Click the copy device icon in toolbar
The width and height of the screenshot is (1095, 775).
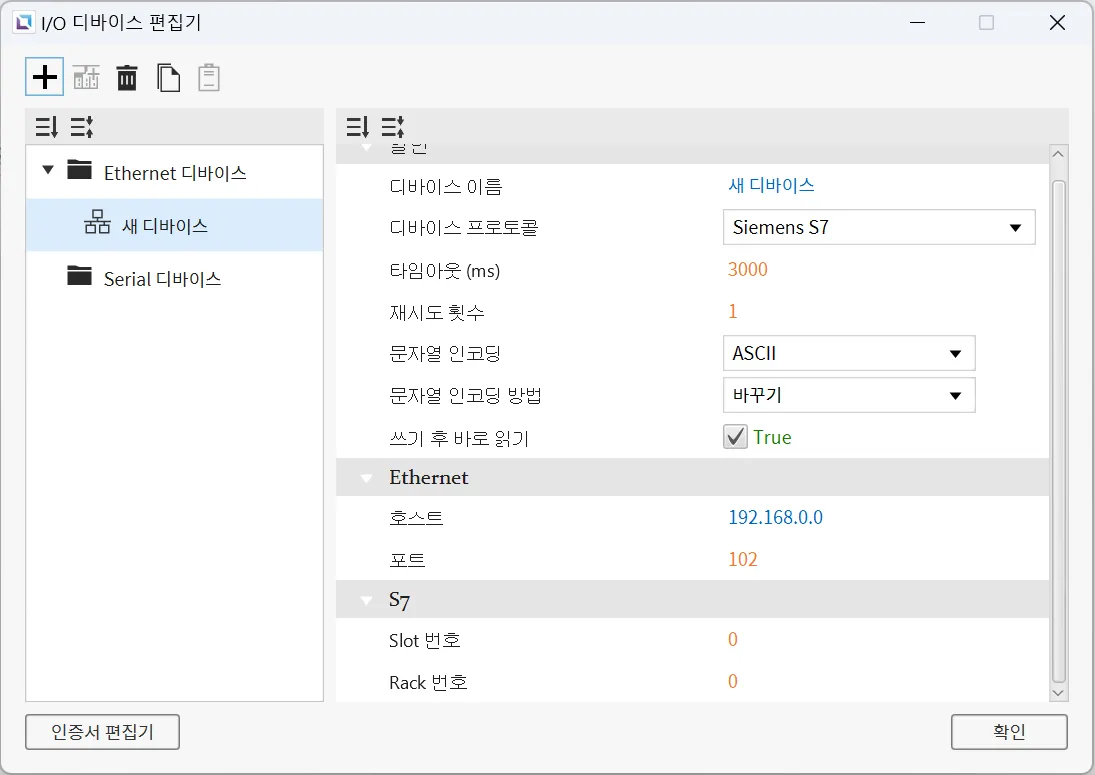(x=168, y=77)
